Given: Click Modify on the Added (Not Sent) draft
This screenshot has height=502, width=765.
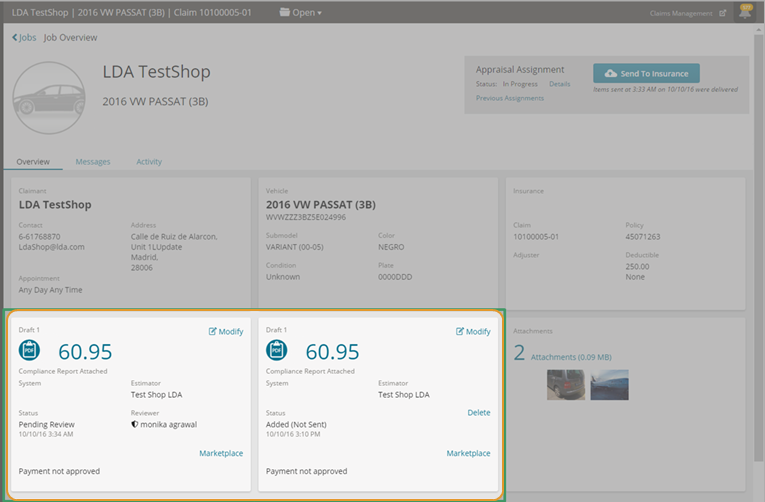Looking at the screenshot, I should tap(473, 331).
